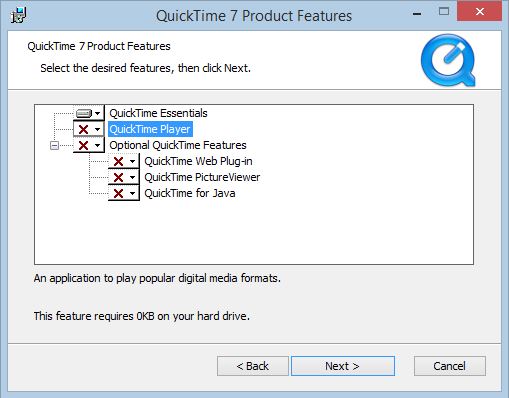509x398 pixels.
Task: Click red X icon beside Optional QuickTime Features
Action: tap(83, 145)
